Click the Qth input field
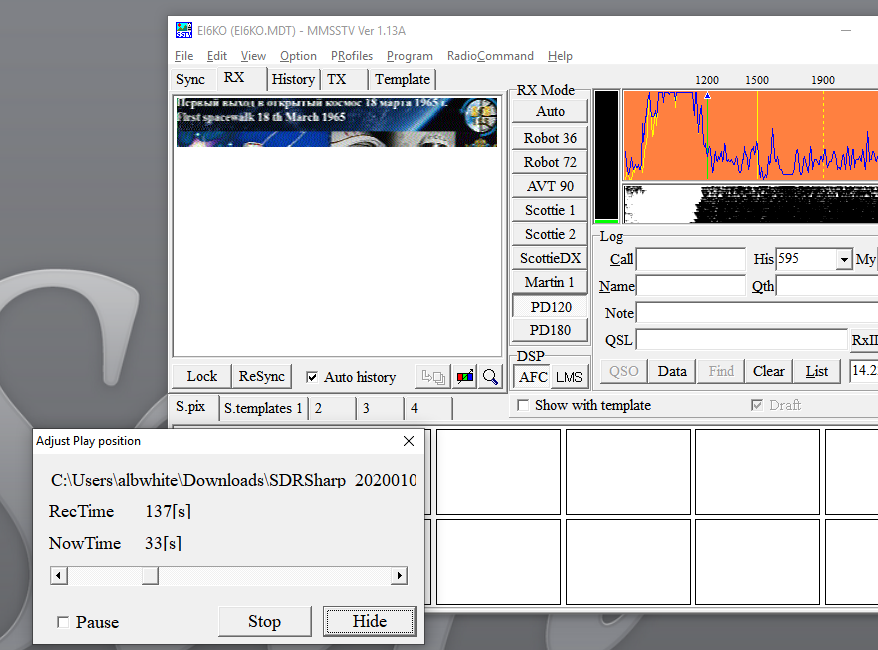Screen dimensions: 878x650 [x=827, y=286]
